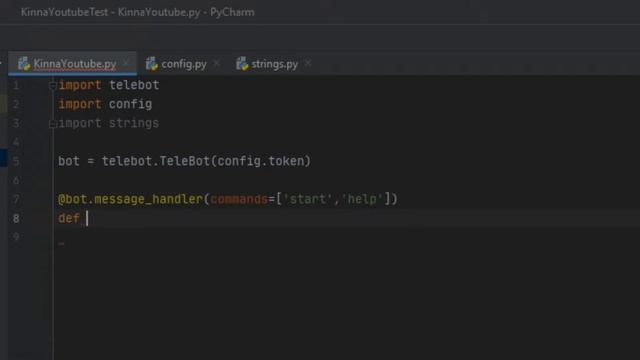Click '@bot.message_handler' decorator text
This screenshot has width=640, height=360.
click(x=131, y=200)
